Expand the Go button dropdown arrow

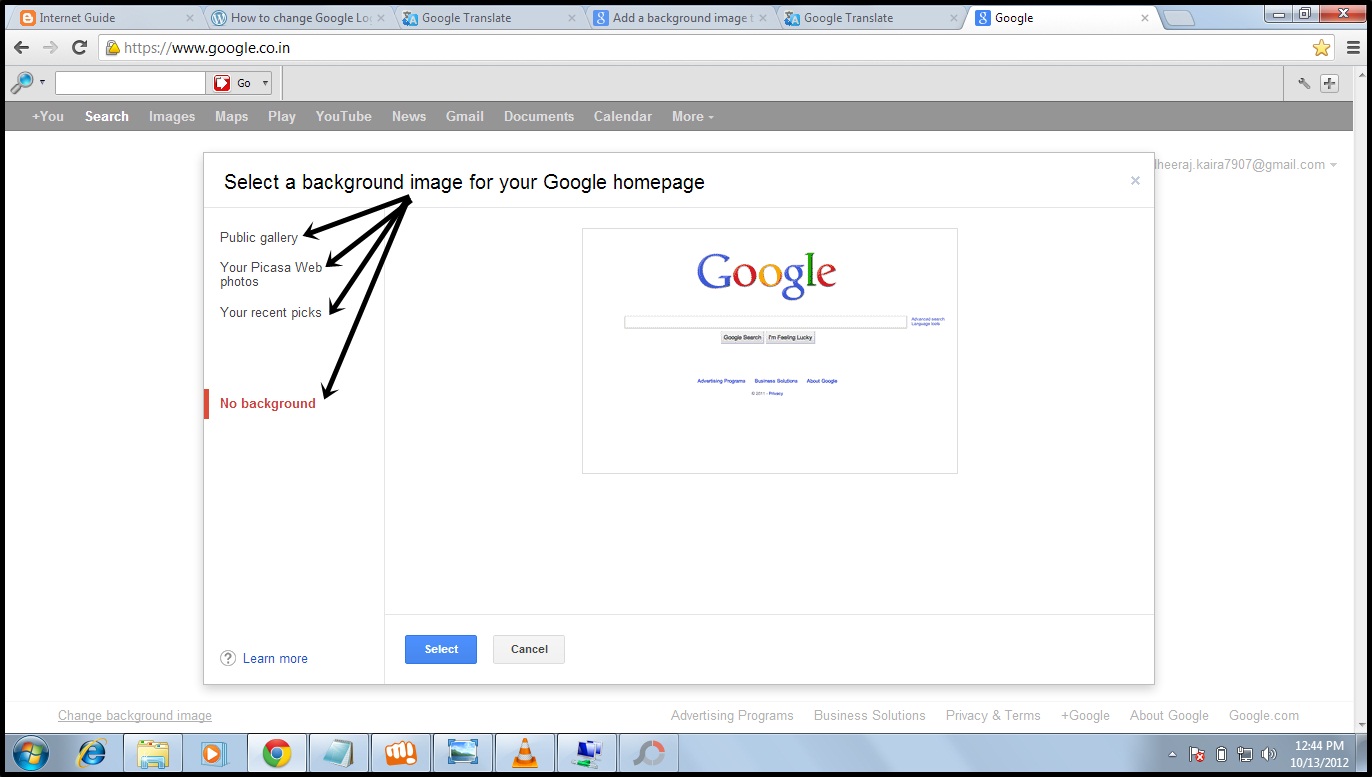click(x=264, y=82)
